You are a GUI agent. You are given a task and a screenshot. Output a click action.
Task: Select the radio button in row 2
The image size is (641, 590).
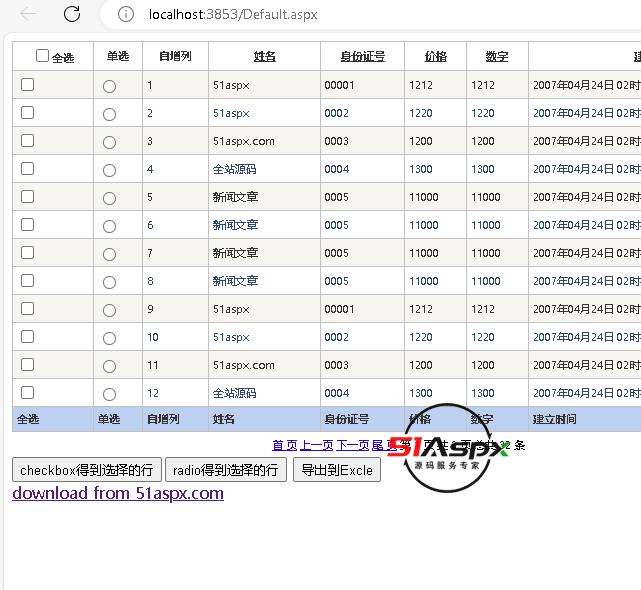coord(109,114)
